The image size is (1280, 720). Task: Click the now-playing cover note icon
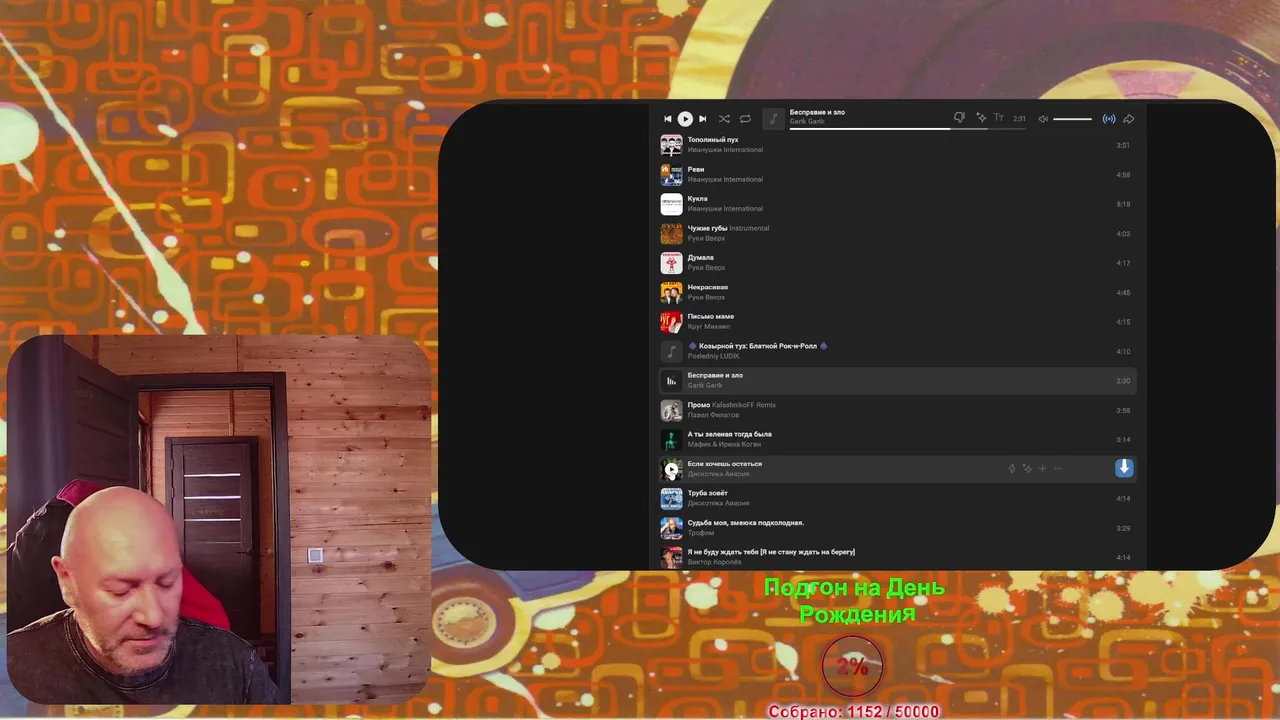point(773,119)
